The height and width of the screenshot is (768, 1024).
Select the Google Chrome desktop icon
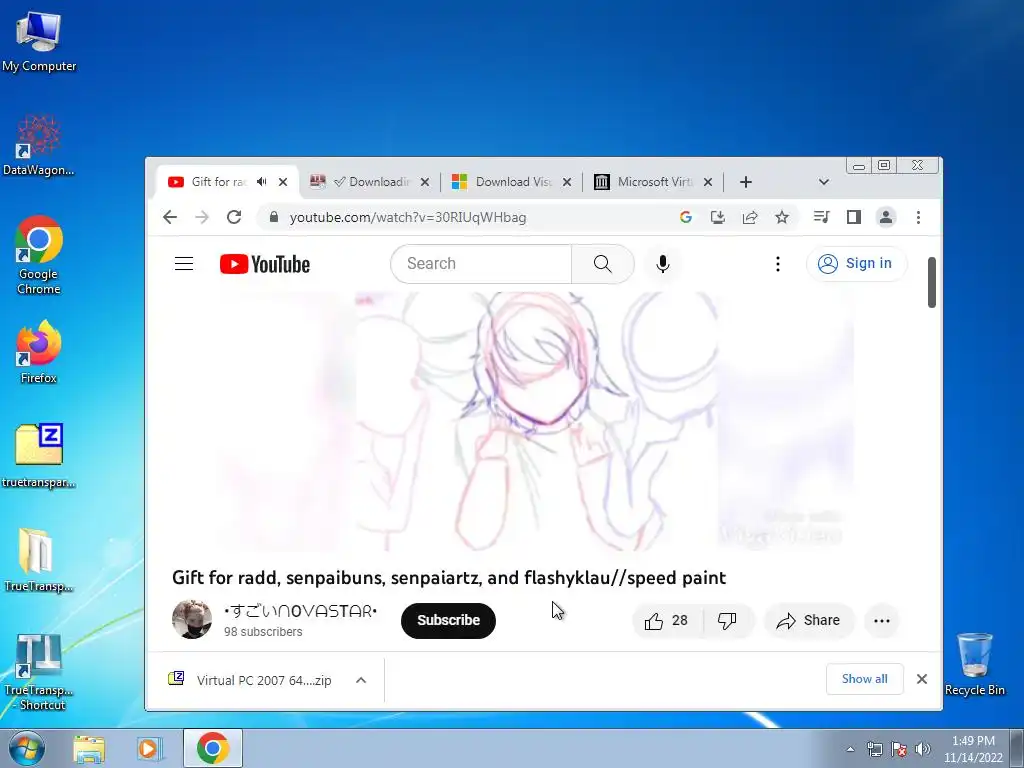[x=39, y=255]
